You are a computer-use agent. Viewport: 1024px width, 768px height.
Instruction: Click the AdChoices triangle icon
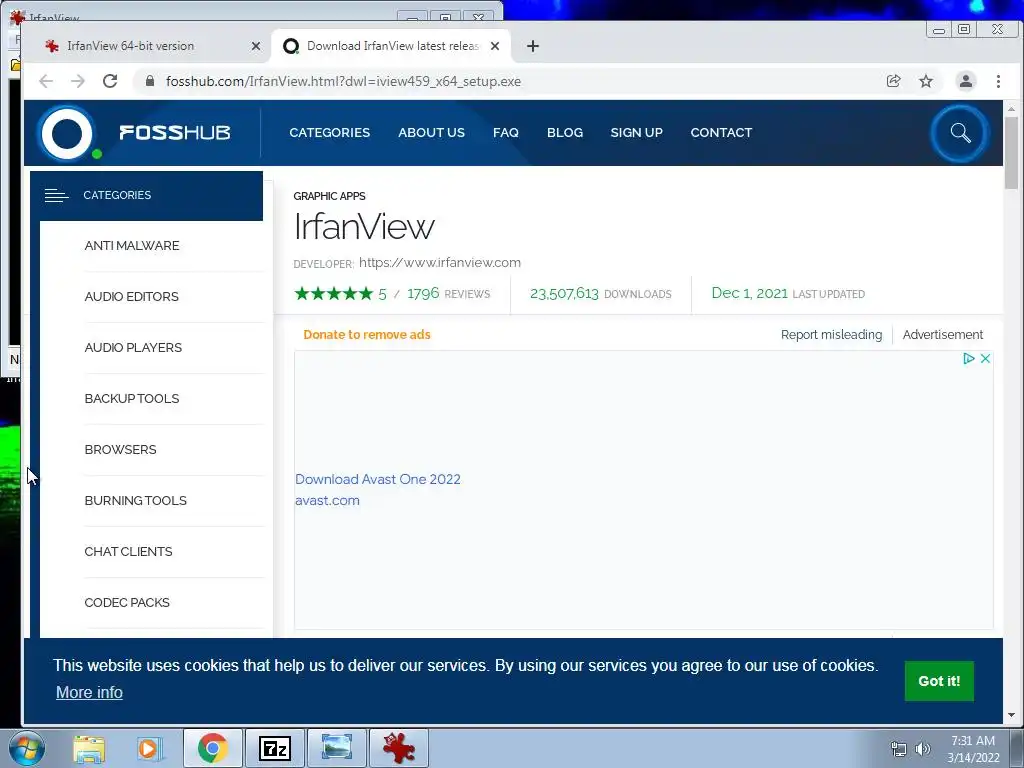(968, 359)
